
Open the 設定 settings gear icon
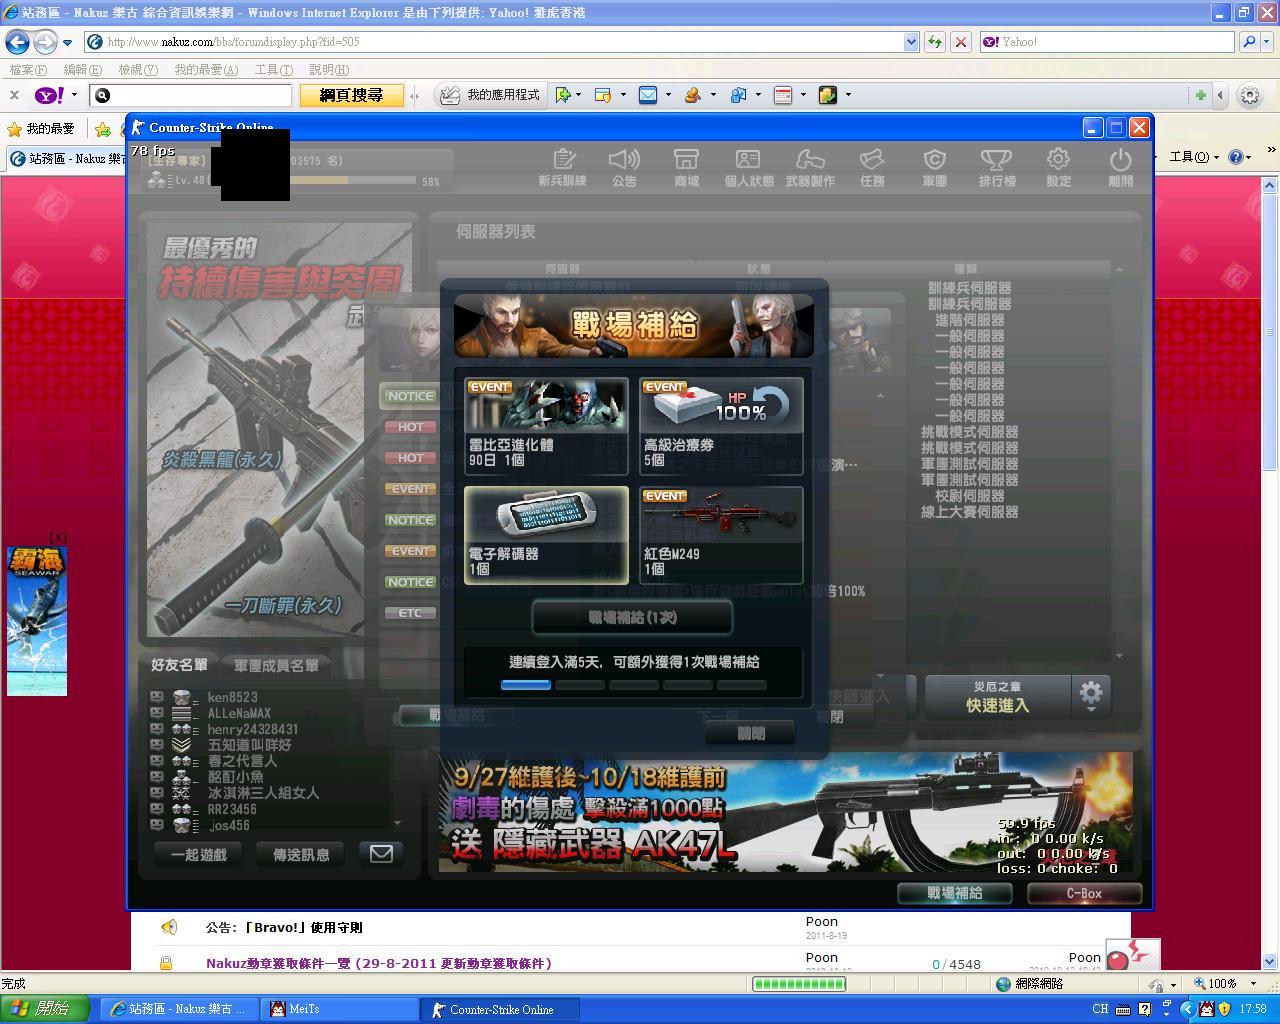point(1058,167)
